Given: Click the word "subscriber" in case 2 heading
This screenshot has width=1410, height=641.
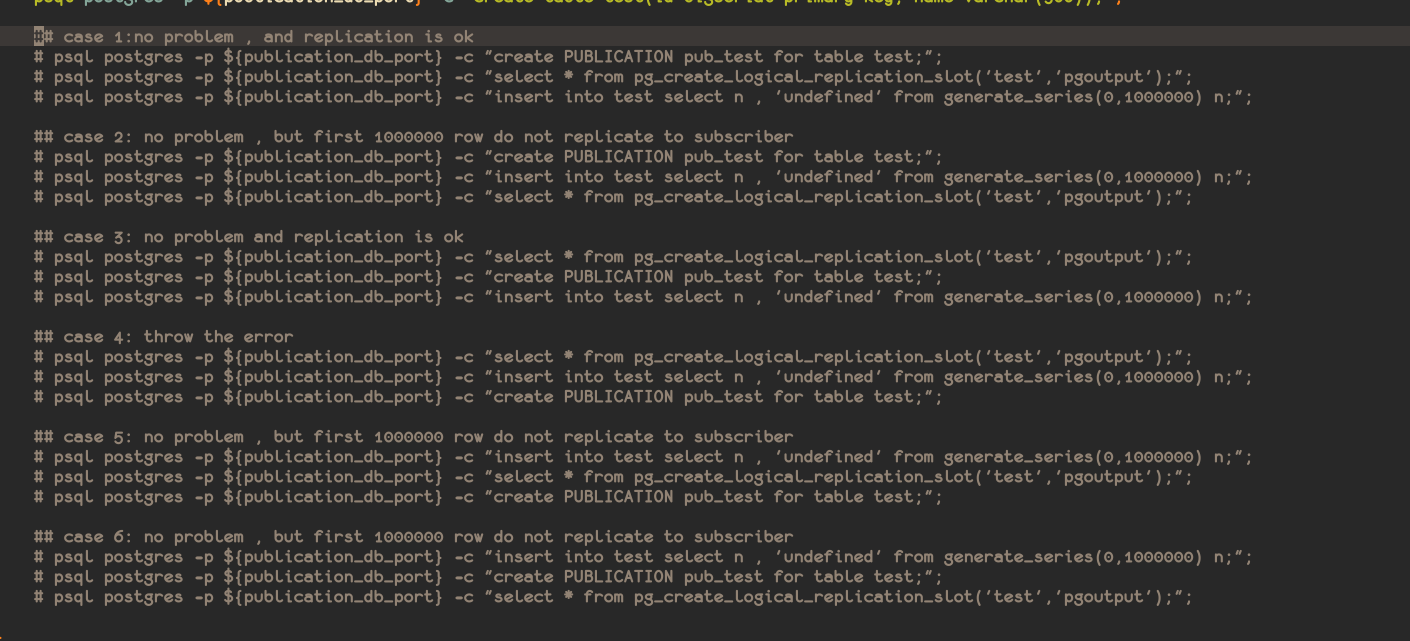Looking at the screenshot, I should point(743,137).
